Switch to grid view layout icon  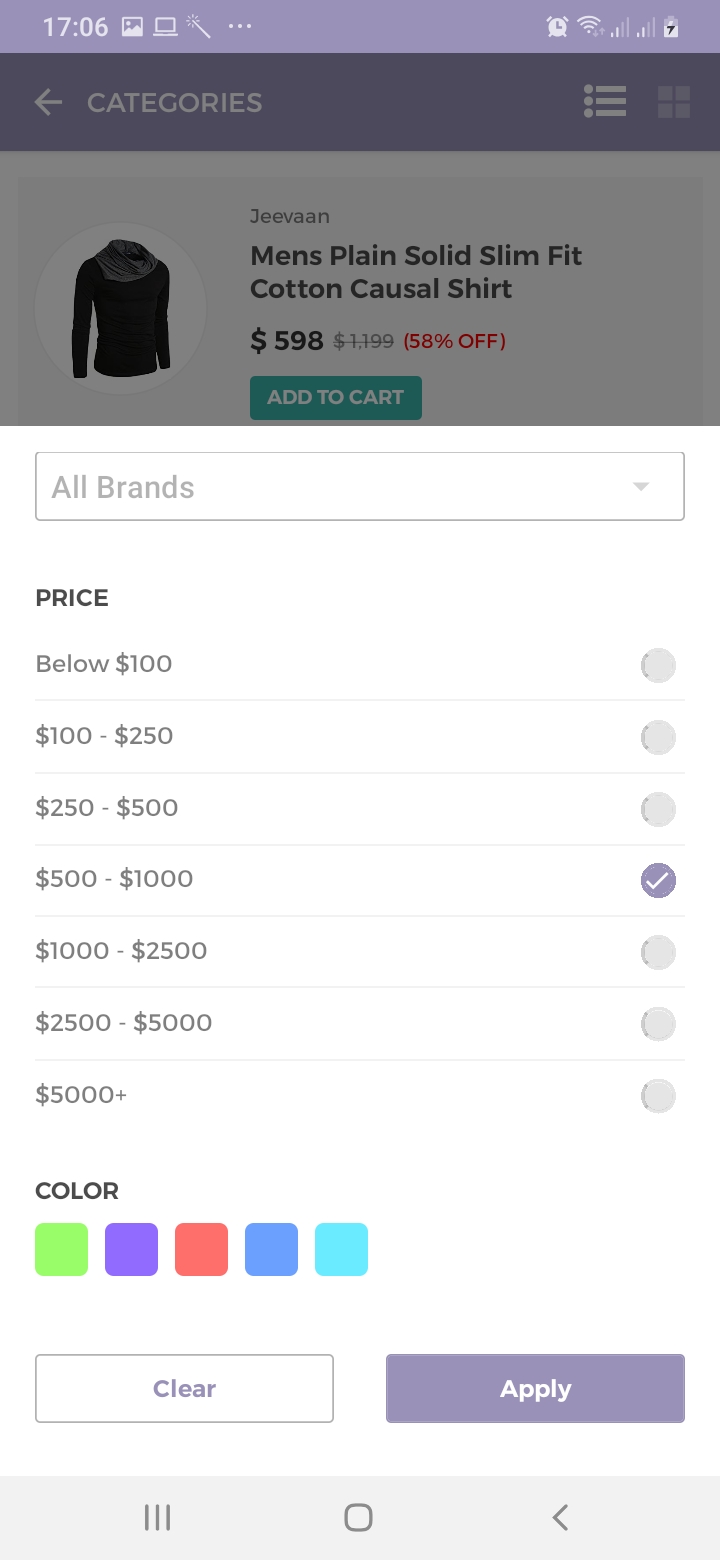674,102
